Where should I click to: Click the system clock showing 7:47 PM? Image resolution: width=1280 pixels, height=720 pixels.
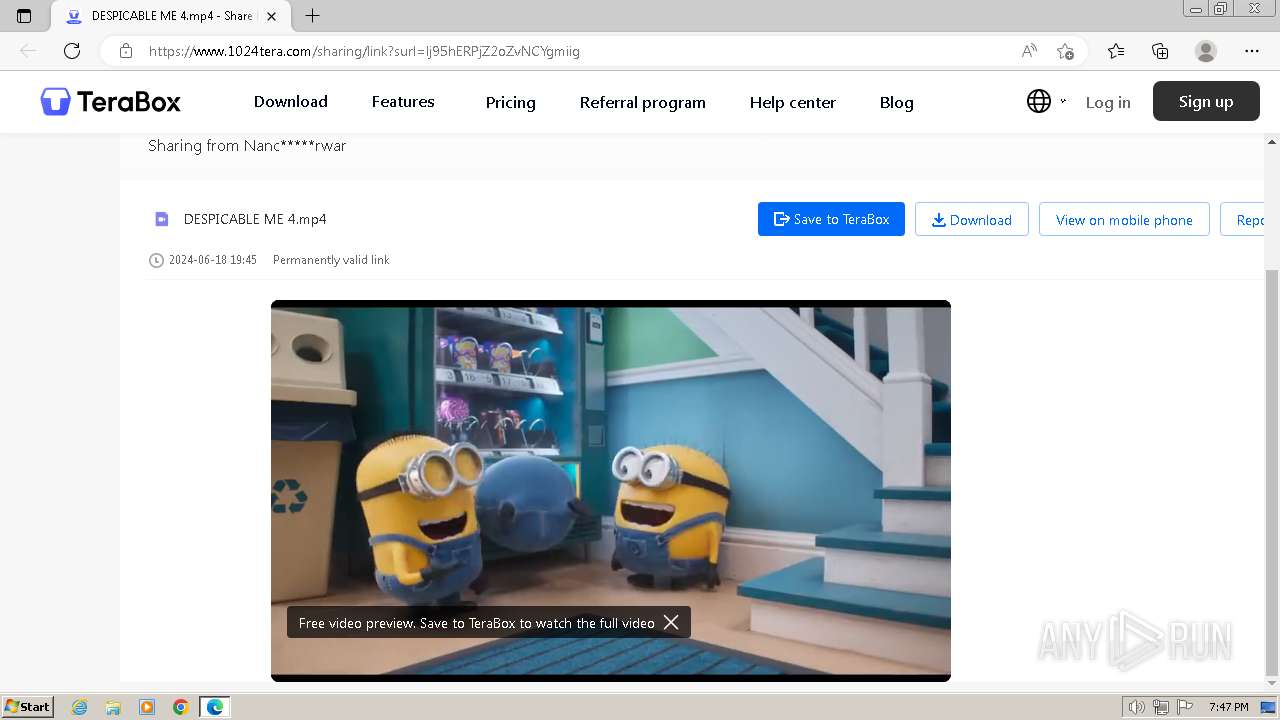click(1228, 707)
